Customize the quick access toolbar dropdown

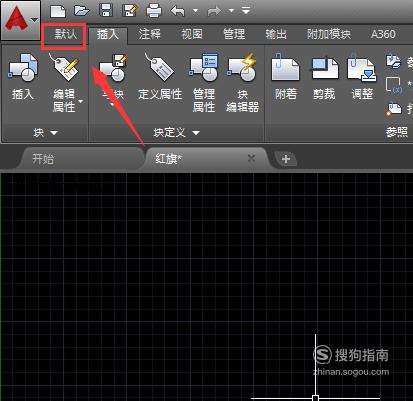(246, 11)
